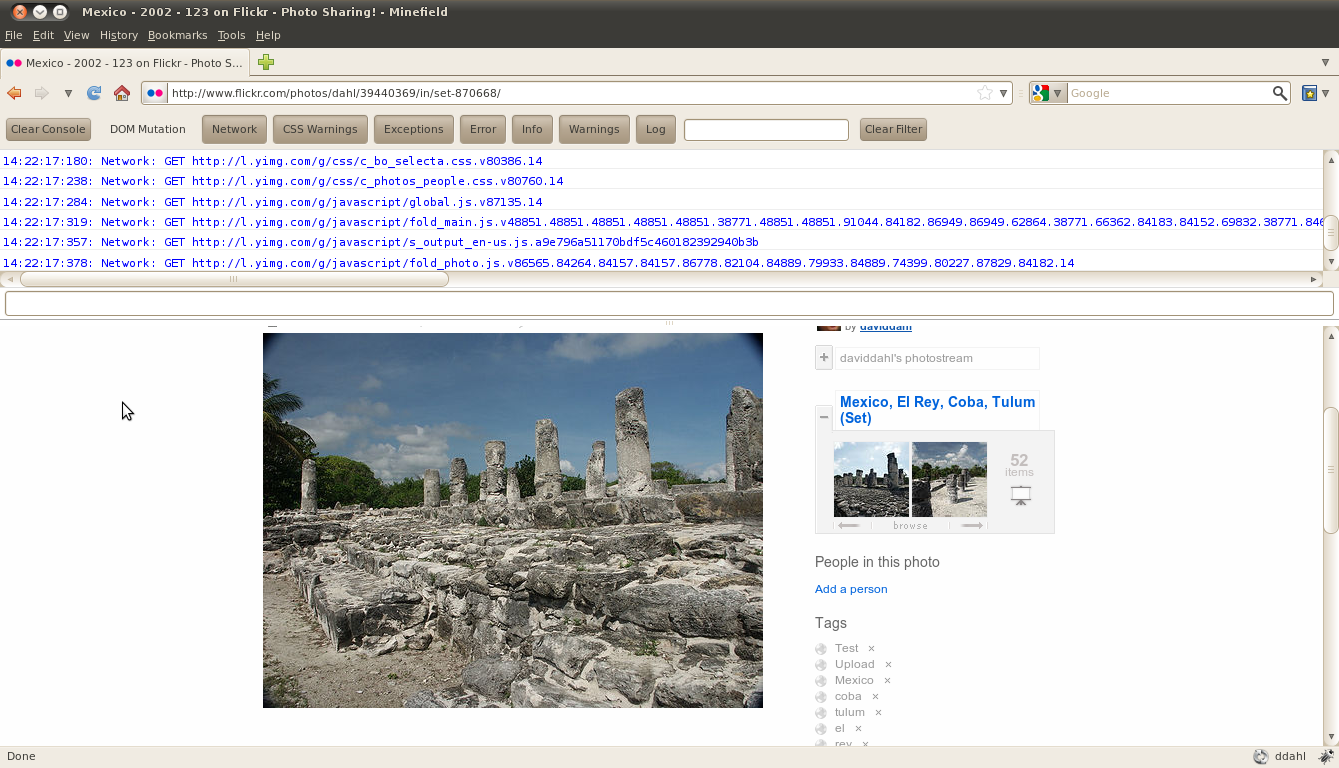
Task: Click the console horizontal scrollbar thumb
Action: [x=233, y=279]
